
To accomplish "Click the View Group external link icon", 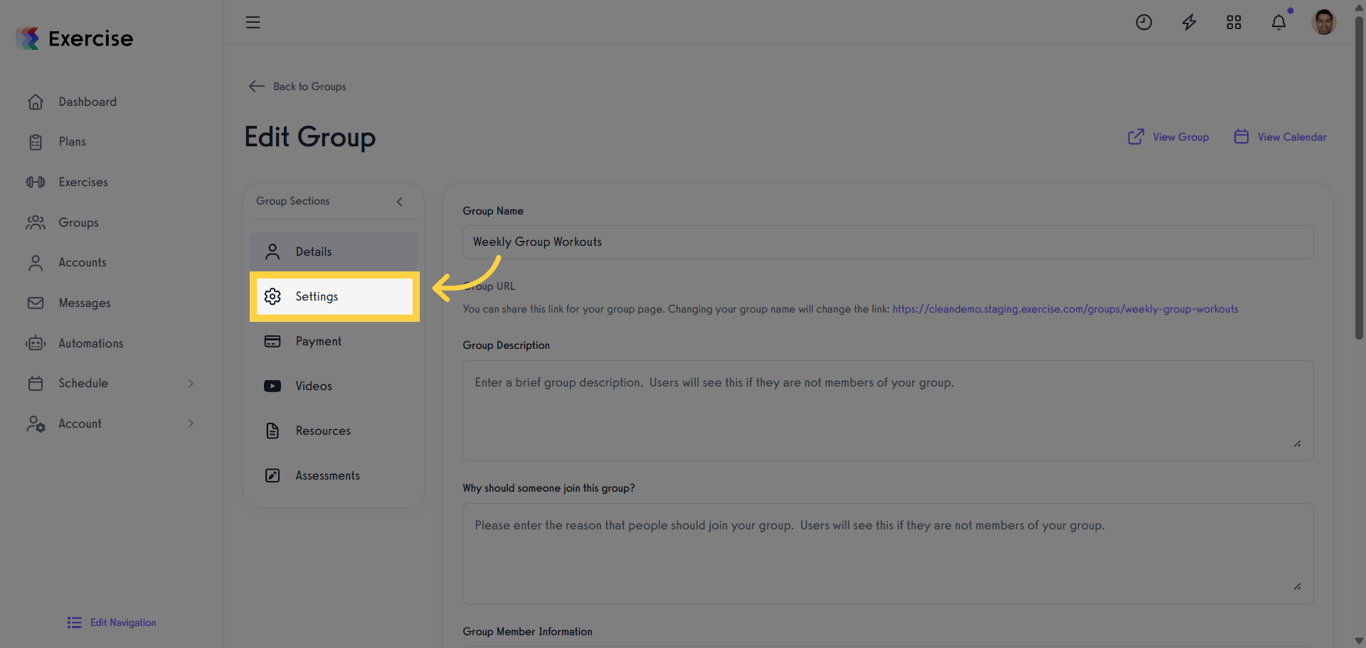I will (1136, 137).
